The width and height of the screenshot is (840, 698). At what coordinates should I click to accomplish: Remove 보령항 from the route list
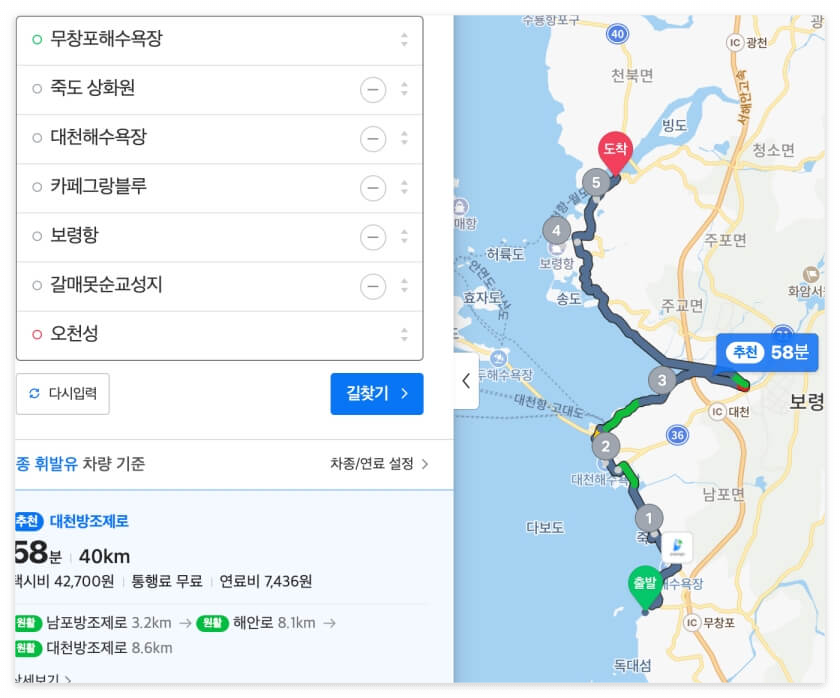coord(372,236)
